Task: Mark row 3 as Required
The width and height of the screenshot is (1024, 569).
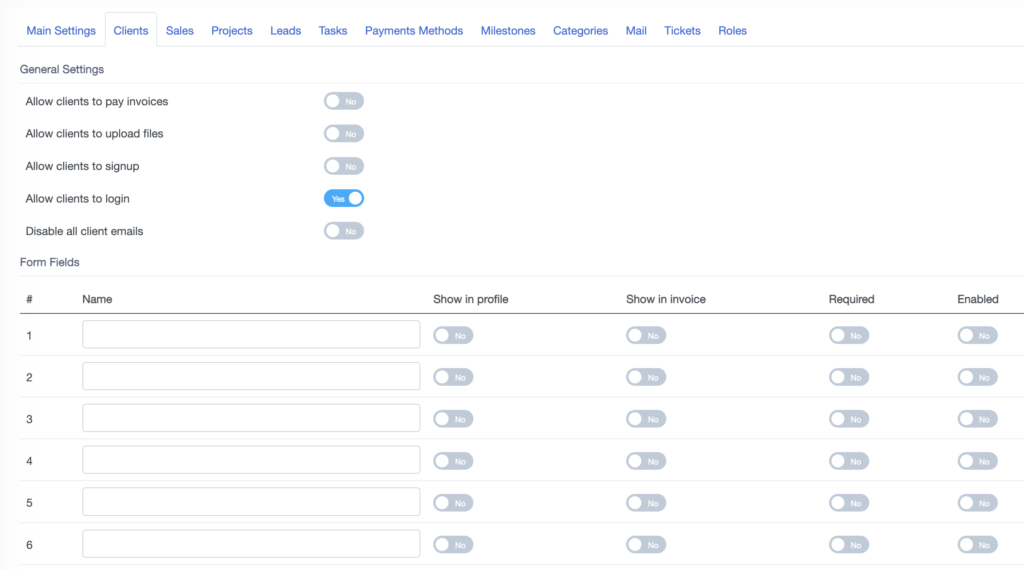Action: point(849,419)
